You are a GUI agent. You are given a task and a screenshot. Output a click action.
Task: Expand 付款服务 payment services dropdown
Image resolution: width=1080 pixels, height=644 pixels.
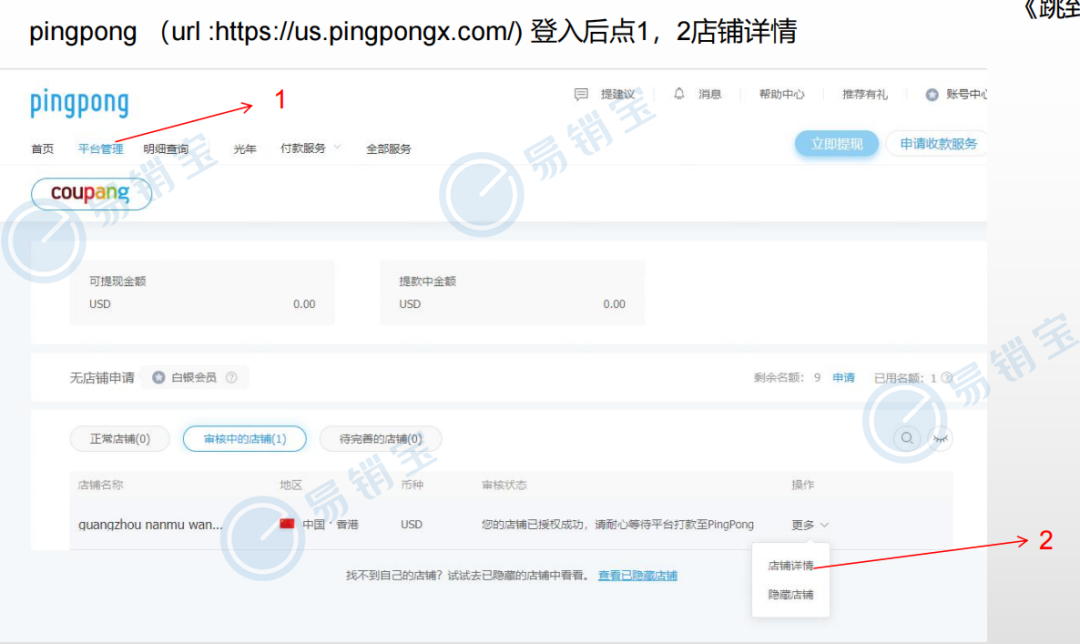pos(311,148)
